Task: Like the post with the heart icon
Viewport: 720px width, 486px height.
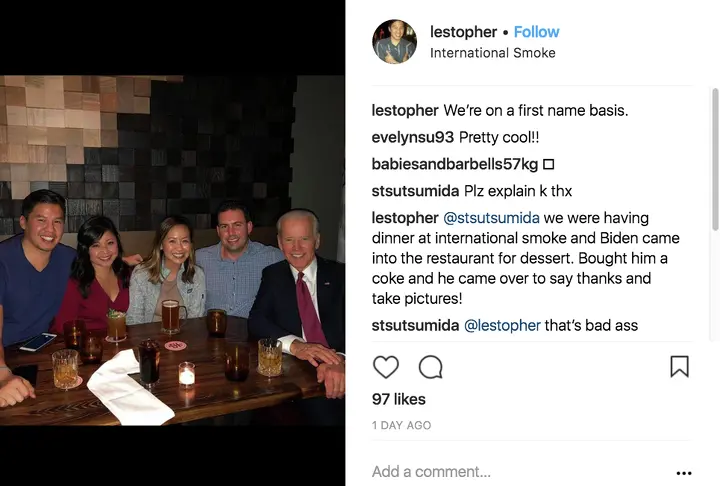Action: point(386,367)
